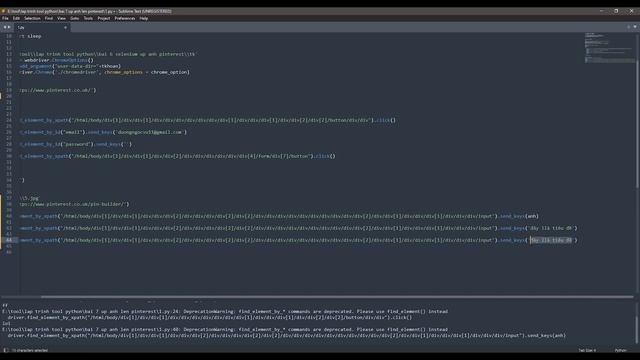Screen dimensions: 640x360
Task: Click line number 44 in gutter
Action: pos(9,240)
